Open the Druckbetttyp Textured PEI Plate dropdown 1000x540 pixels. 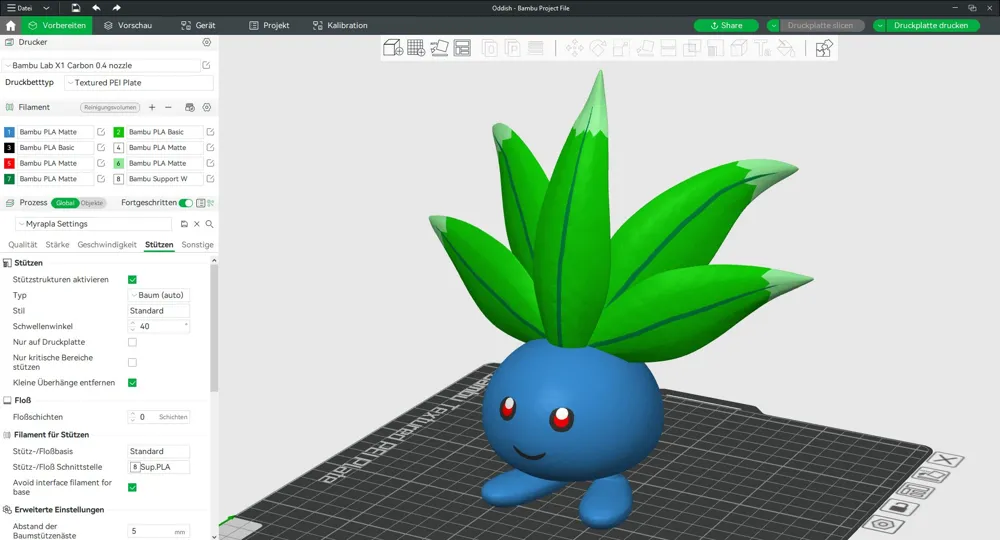(138, 83)
